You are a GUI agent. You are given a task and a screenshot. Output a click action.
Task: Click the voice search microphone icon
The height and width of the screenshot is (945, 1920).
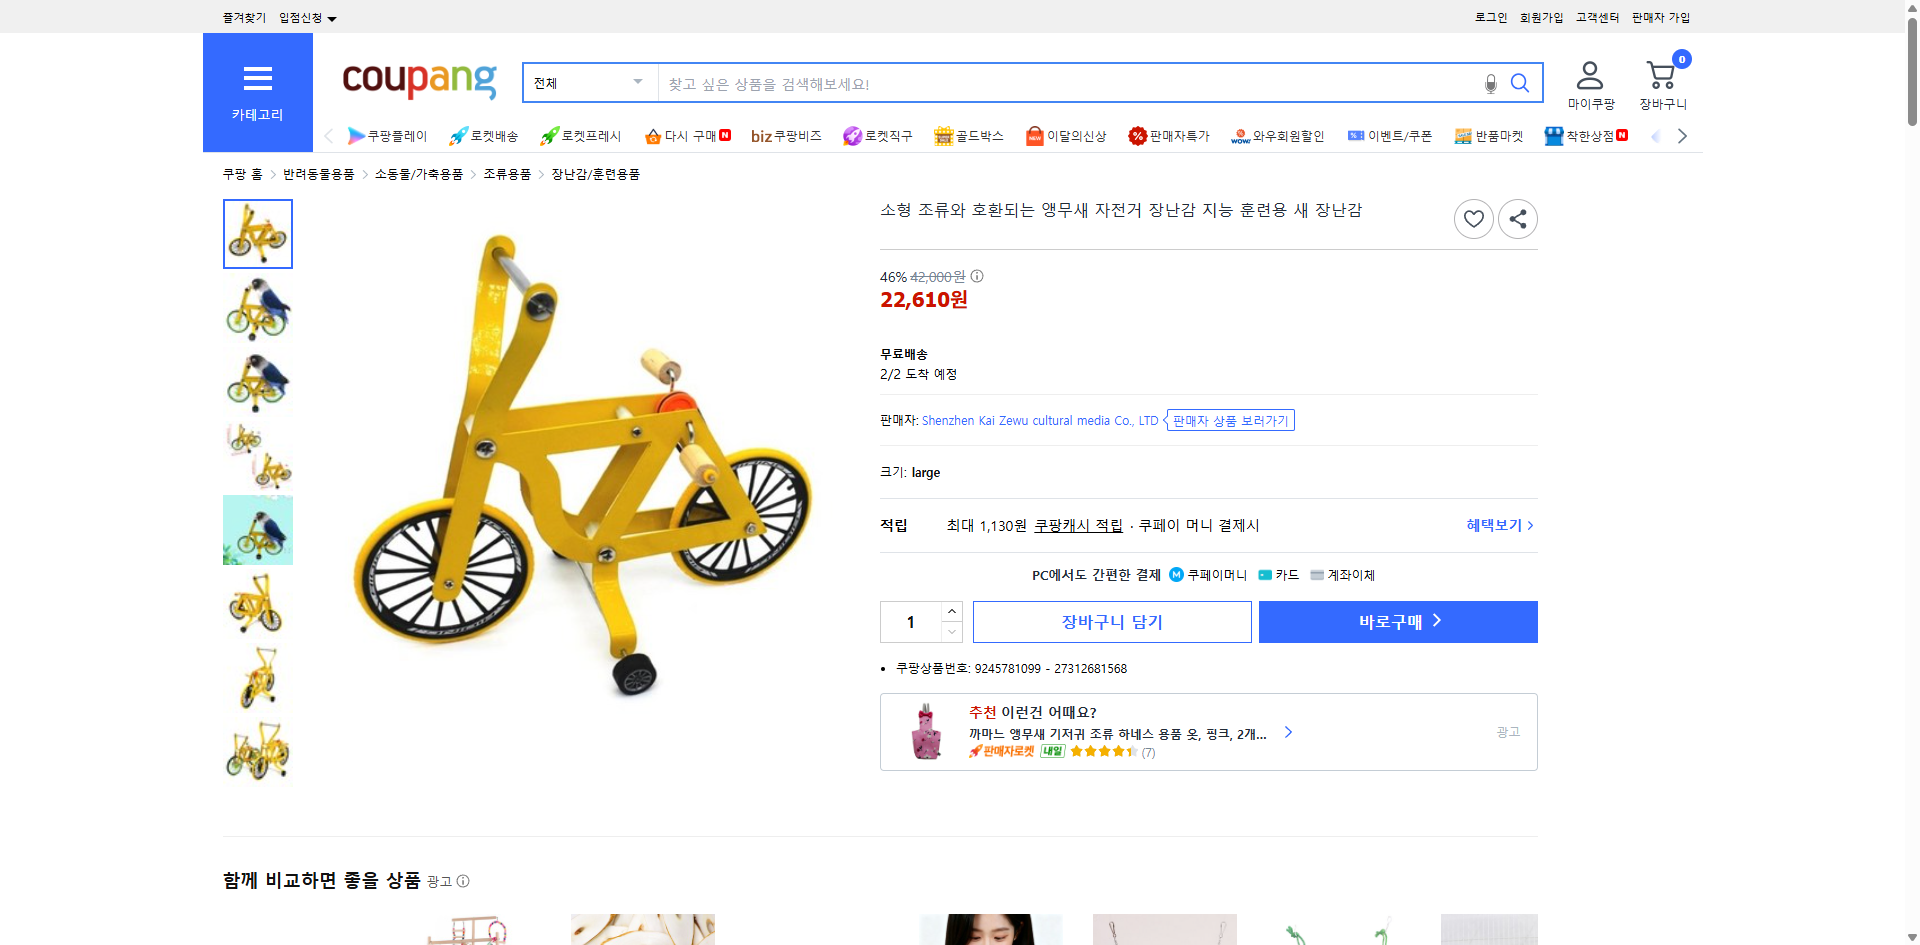point(1490,83)
